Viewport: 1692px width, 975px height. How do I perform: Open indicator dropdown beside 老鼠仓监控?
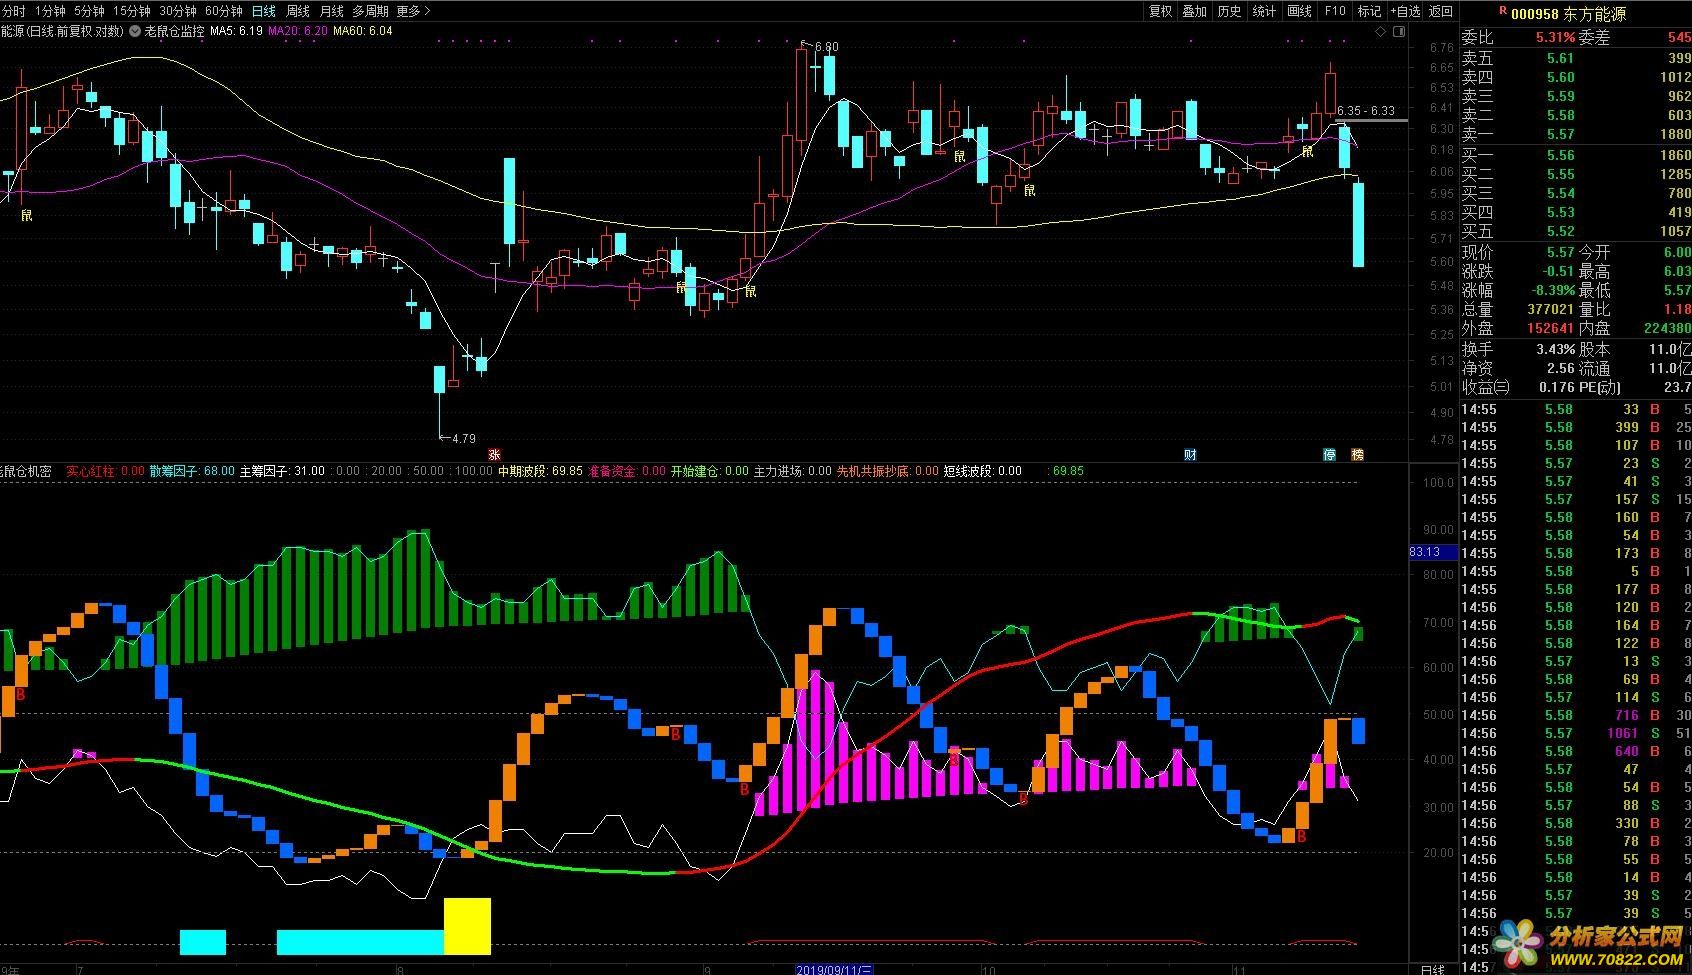pos(135,31)
